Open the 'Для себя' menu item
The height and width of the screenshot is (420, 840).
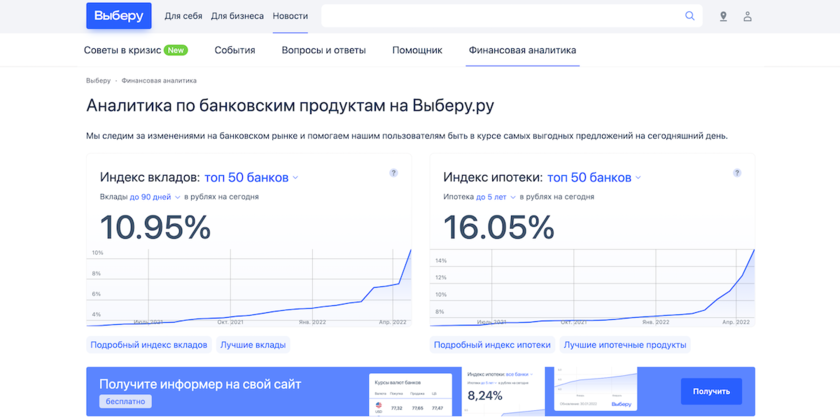click(183, 16)
